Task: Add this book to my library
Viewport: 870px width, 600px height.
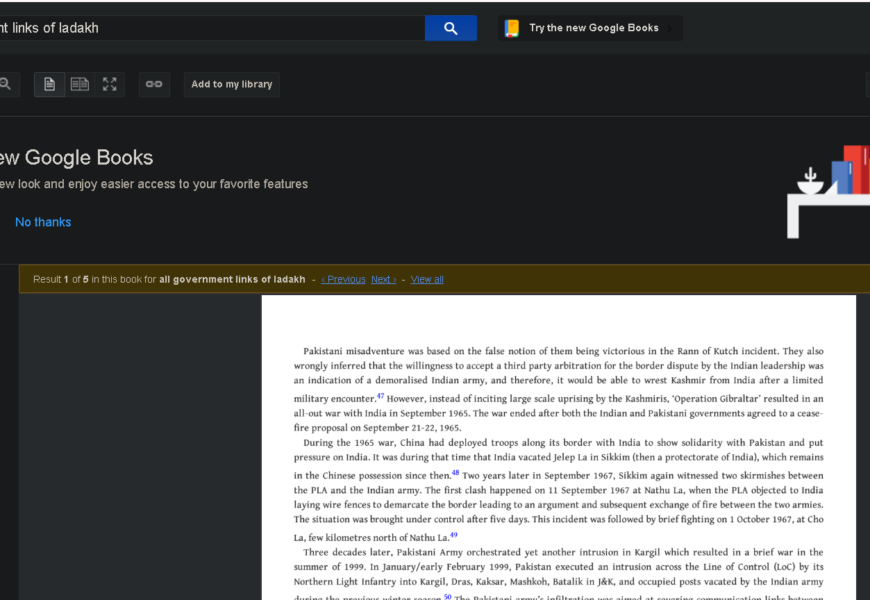Action: [x=231, y=84]
